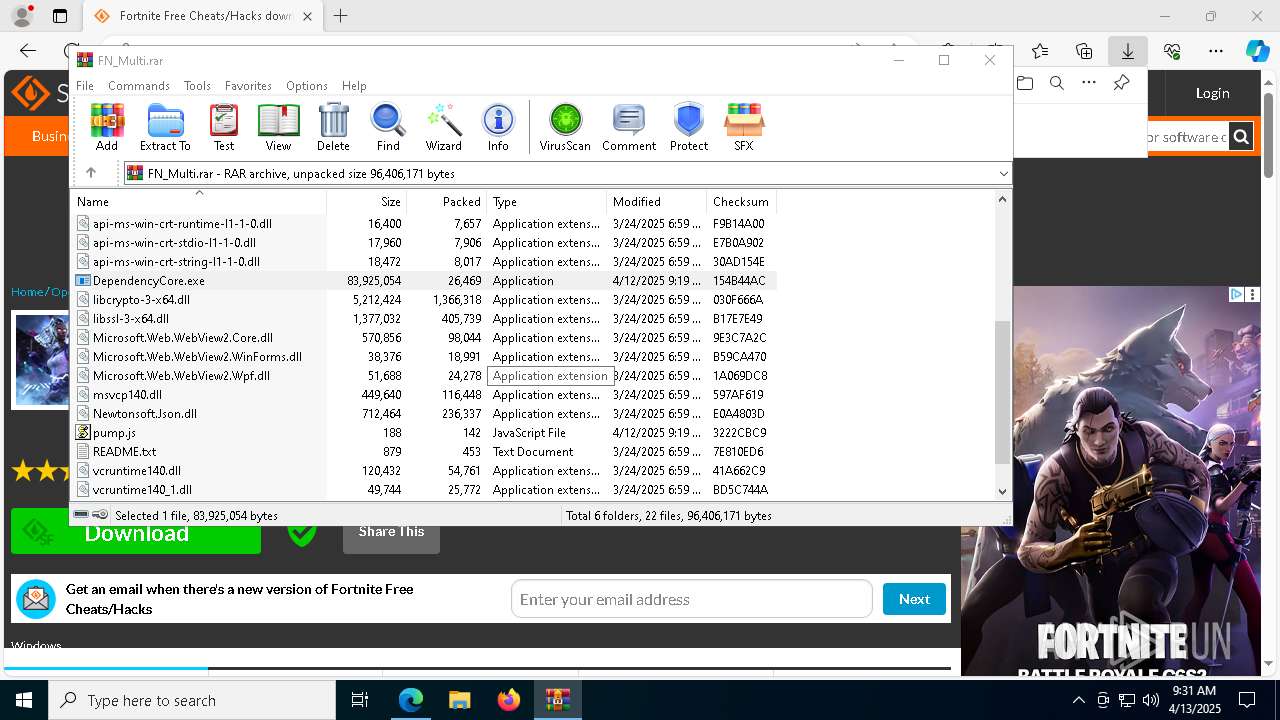Open the Tools menu

tap(197, 86)
